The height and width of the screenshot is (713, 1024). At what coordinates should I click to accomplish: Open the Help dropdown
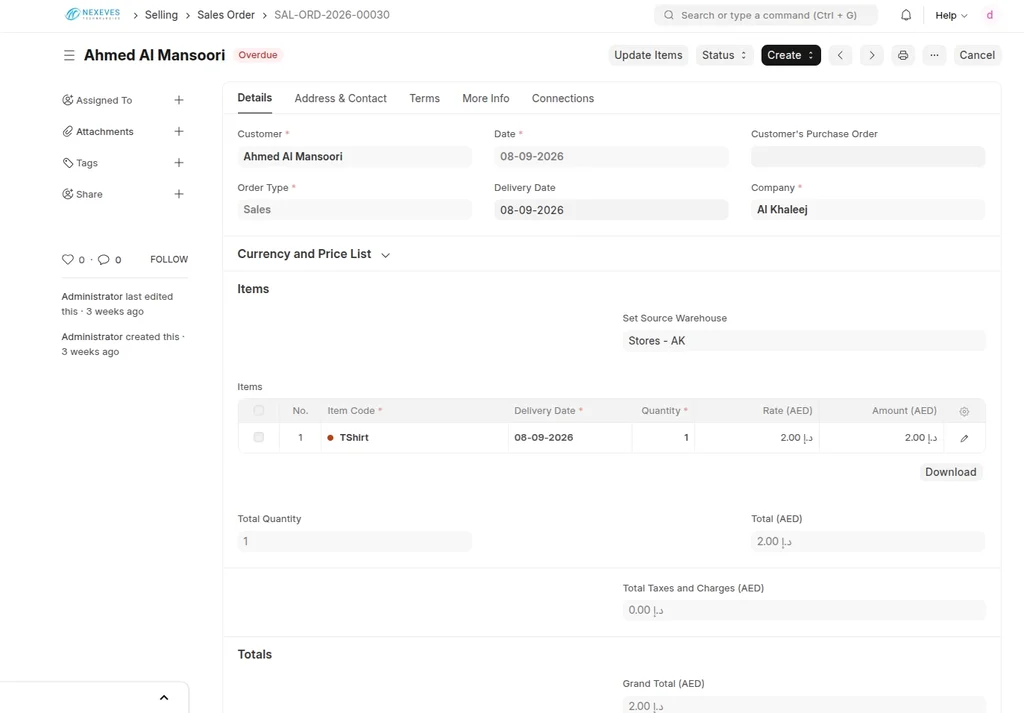pyautogui.click(x=952, y=15)
